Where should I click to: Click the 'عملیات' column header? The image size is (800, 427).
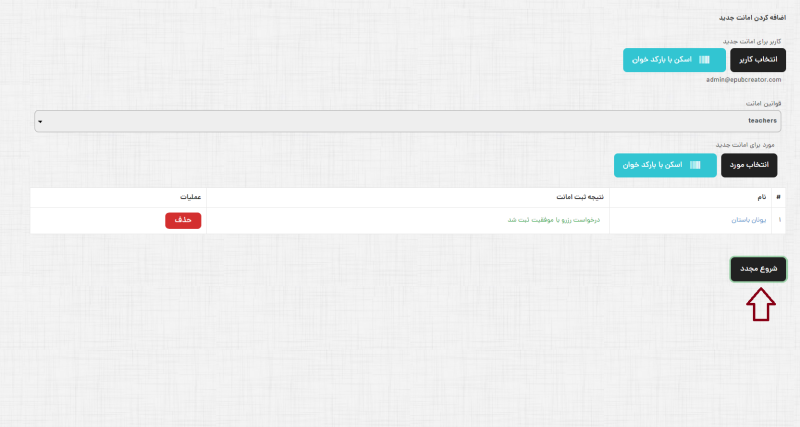190,197
